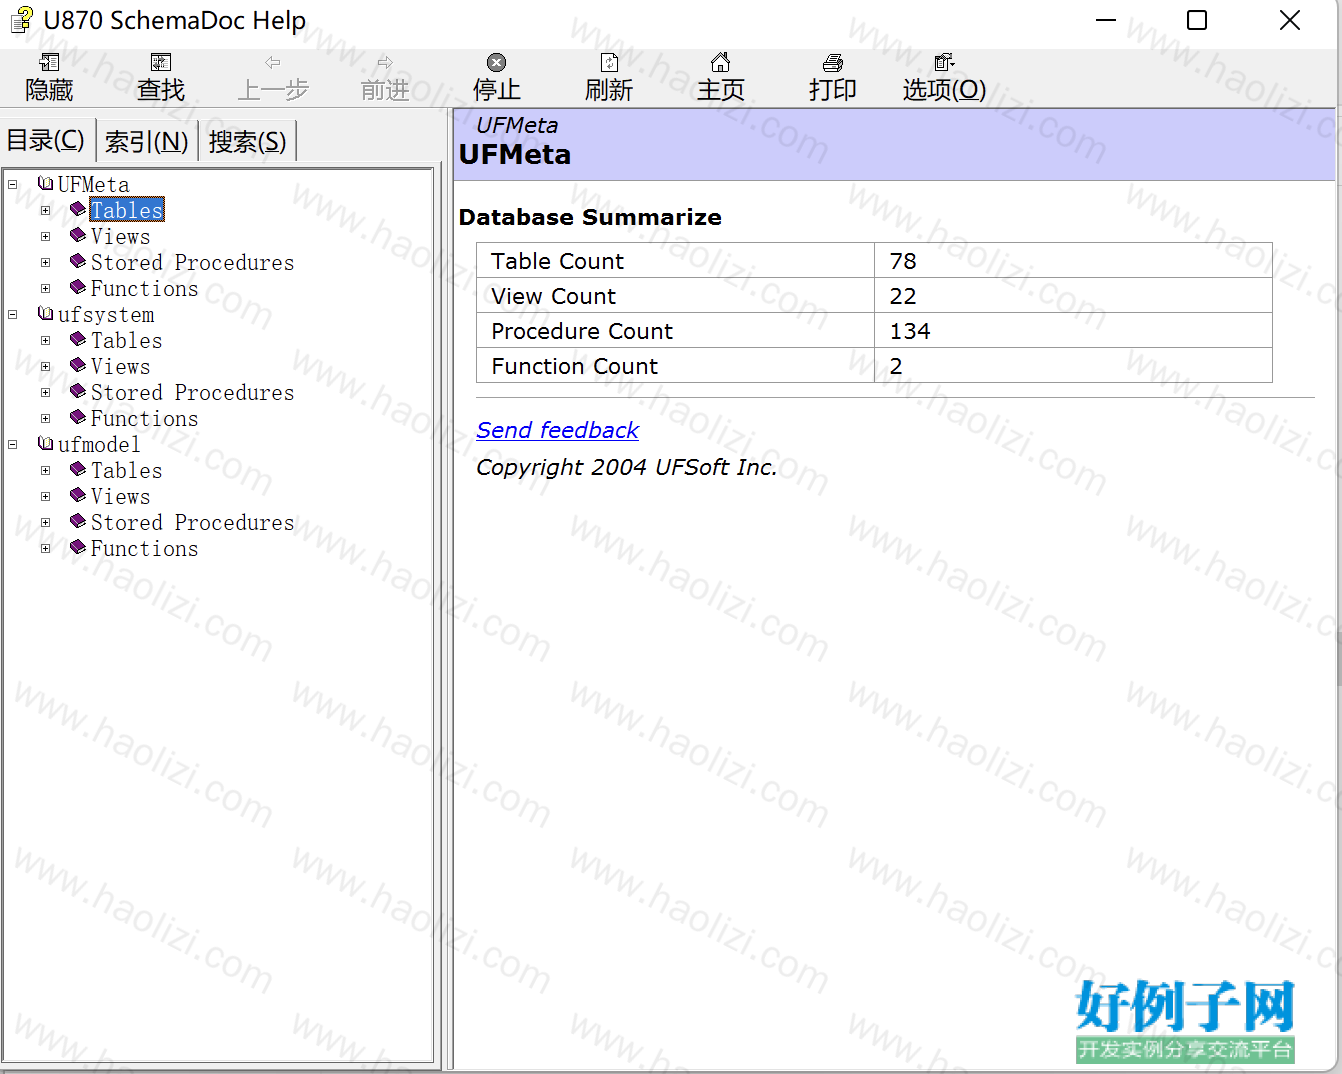This screenshot has width=1342, height=1074.
Task: Open the Send feedback link
Action: pos(557,430)
